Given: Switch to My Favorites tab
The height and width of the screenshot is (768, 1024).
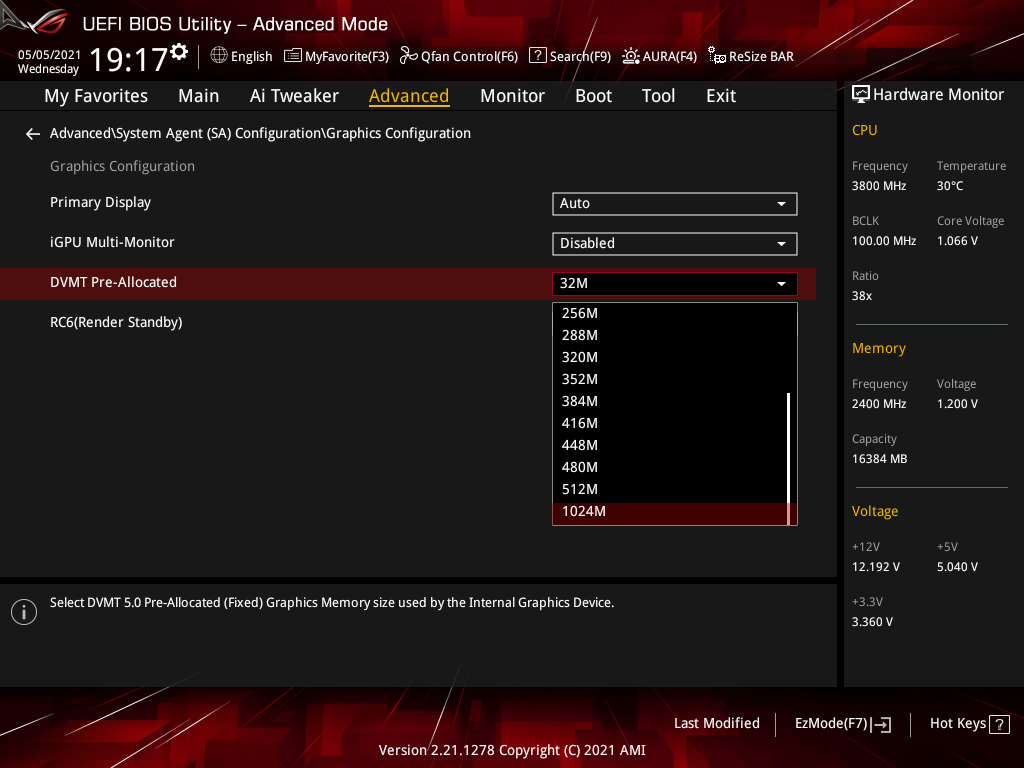Looking at the screenshot, I should 96,96.
